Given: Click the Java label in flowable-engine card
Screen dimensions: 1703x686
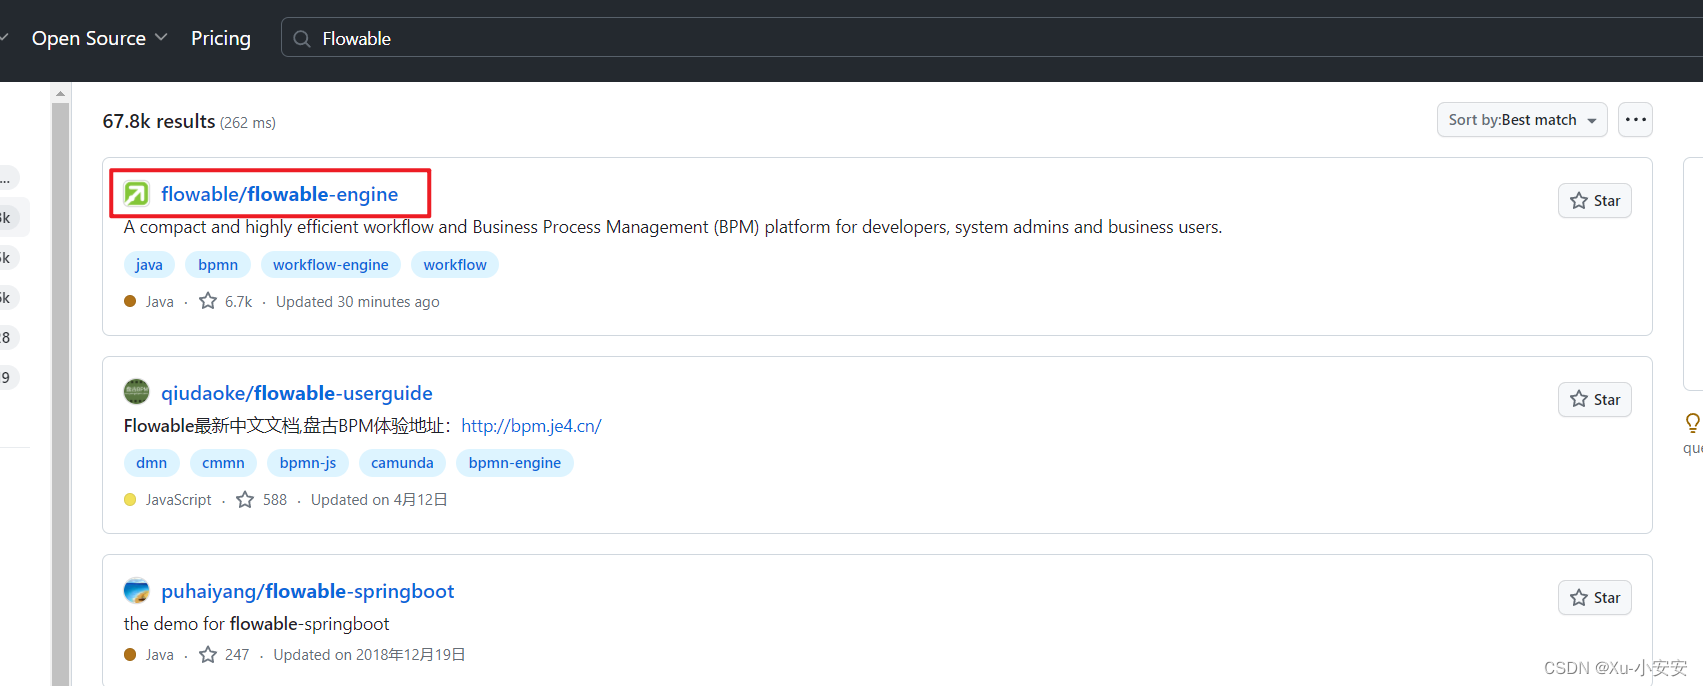Looking at the screenshot, I should pyautogui.click(x=160, y=302).
